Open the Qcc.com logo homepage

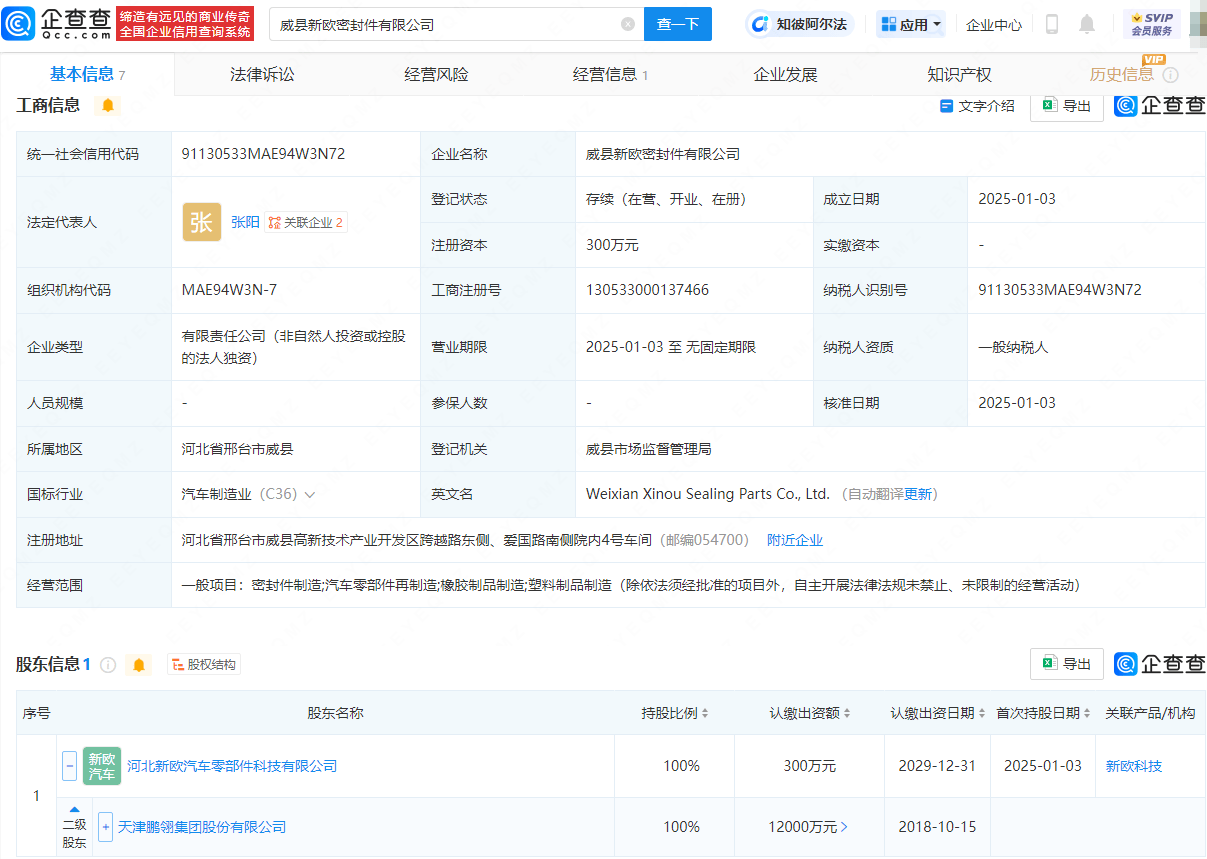56,23
